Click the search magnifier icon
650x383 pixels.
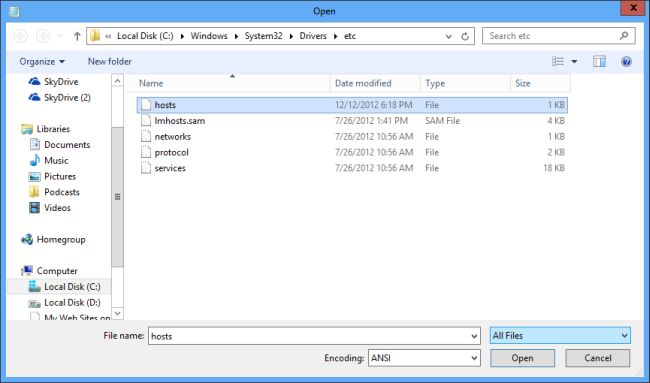point(624,36)
